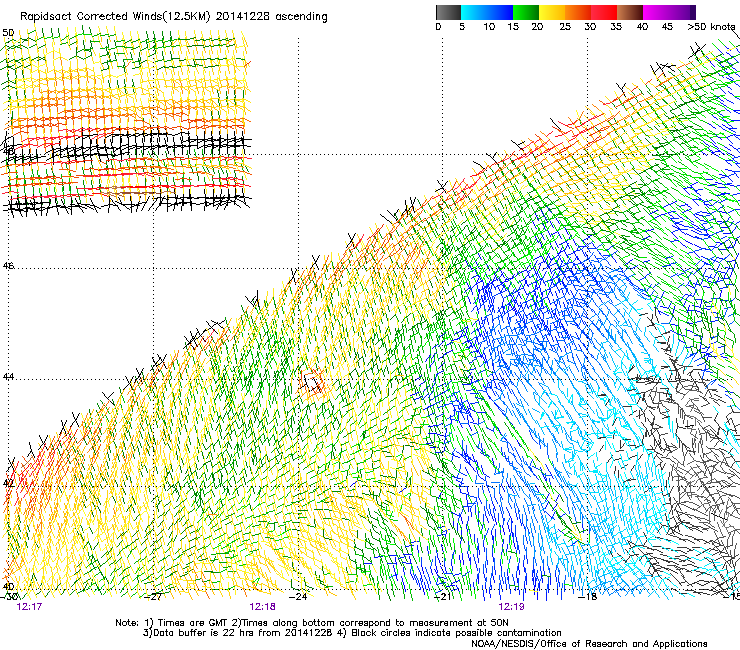Select the yellow 20–25 knots legend segment
The height and width of the screenshot is (650, 740).
pyautogui.click(x=552, y=12)
